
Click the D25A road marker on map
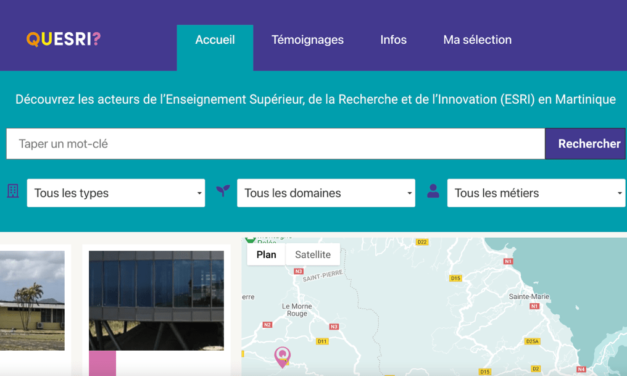tap(532, 341)
